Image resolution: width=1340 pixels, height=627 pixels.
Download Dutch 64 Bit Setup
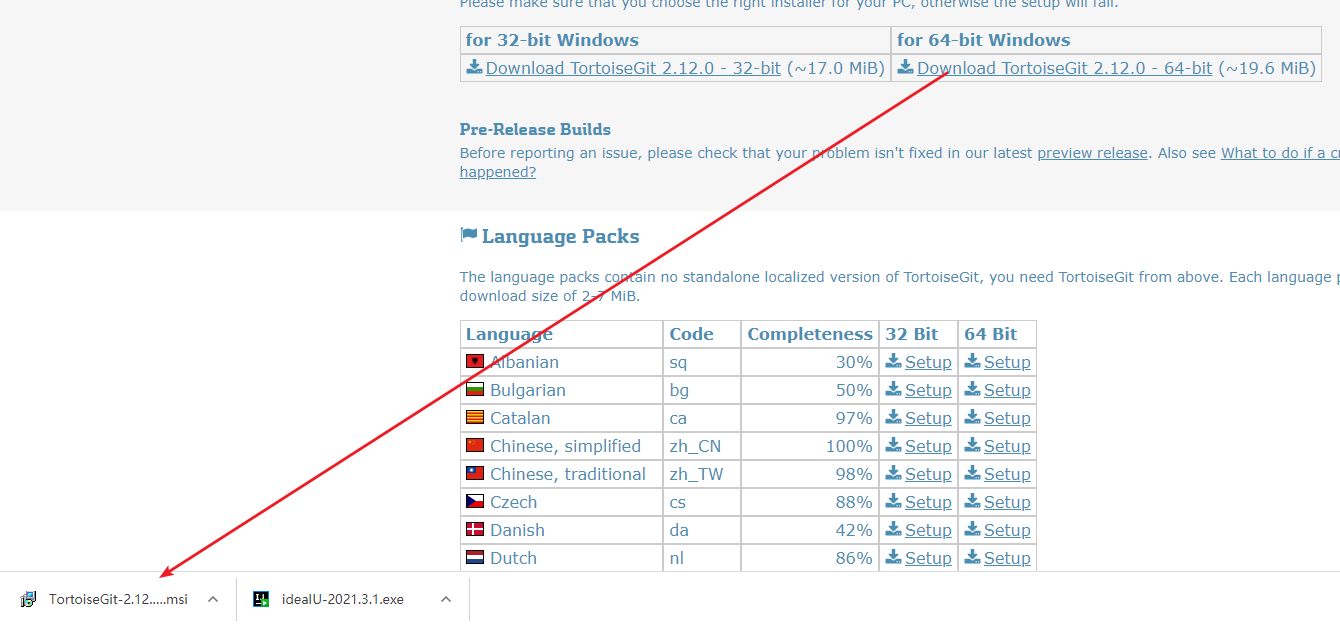(1007, 558)
